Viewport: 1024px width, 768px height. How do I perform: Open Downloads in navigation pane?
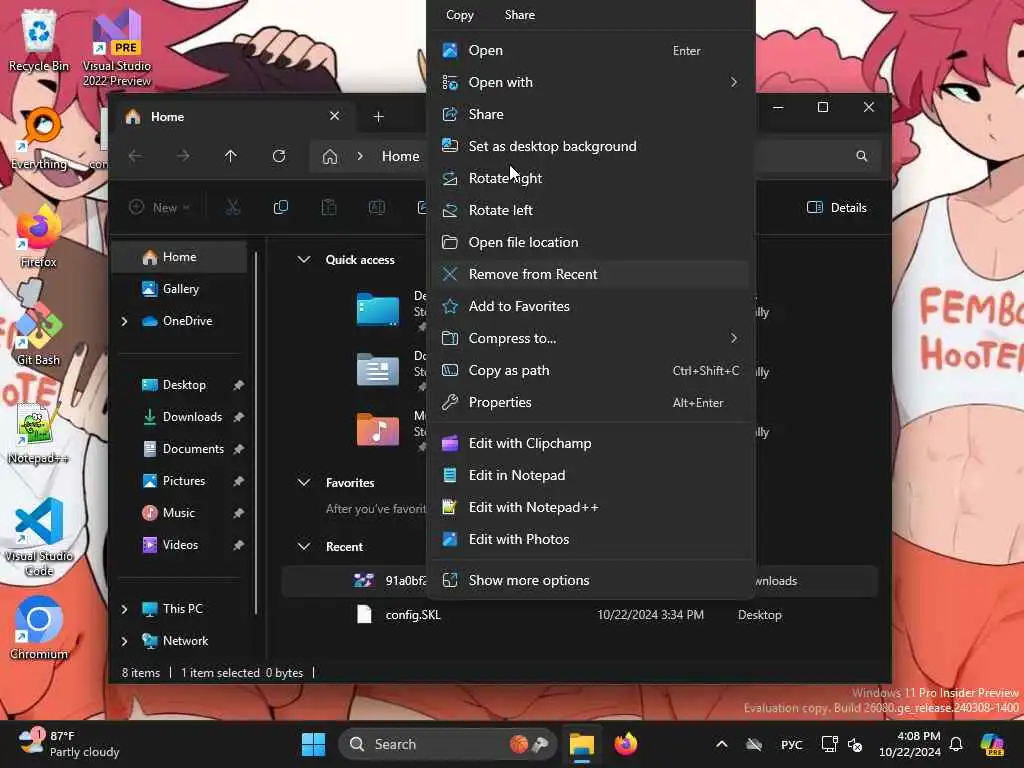click(x=180, y=417)
